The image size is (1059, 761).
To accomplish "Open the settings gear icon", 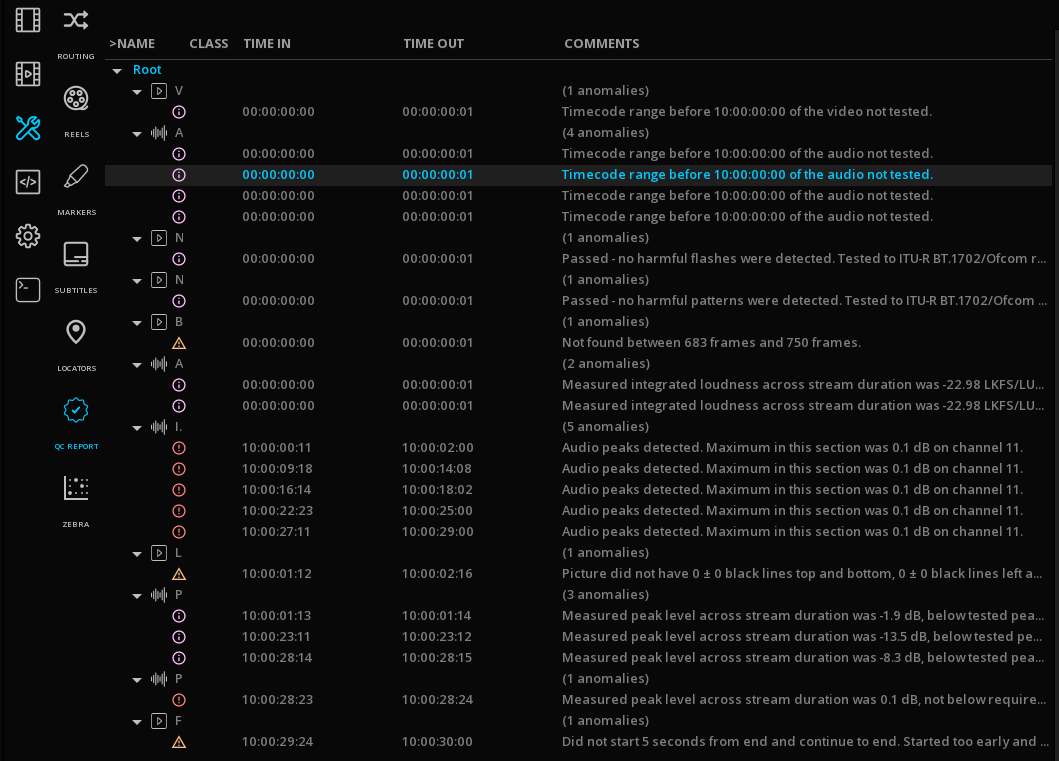I will 28,236.
